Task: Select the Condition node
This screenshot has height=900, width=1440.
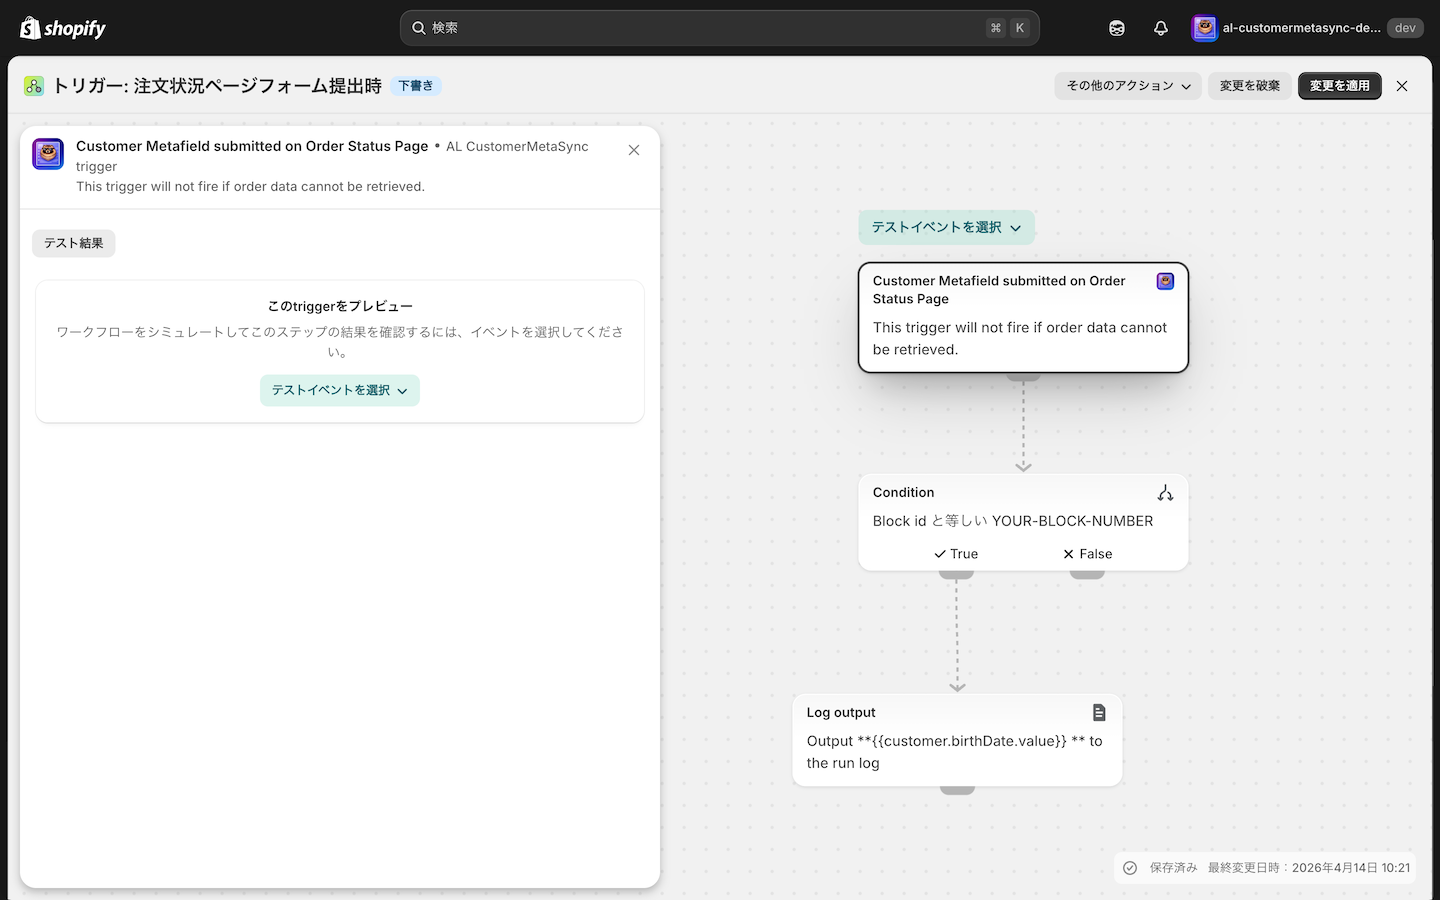Action: [x=1023, y=522]
